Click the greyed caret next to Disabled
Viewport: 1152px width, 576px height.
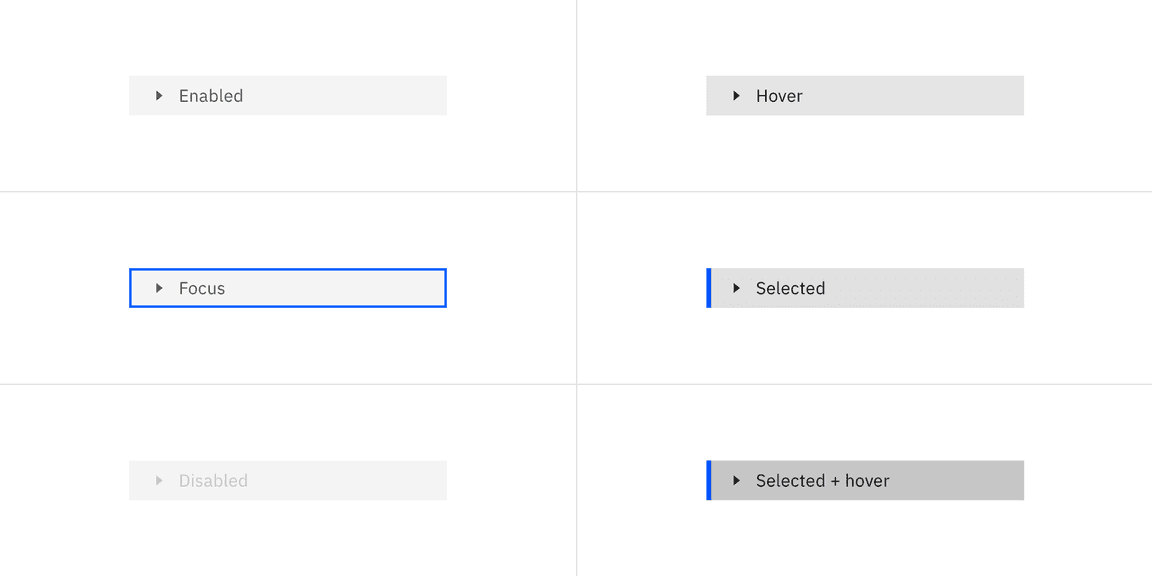coord(159,481)
